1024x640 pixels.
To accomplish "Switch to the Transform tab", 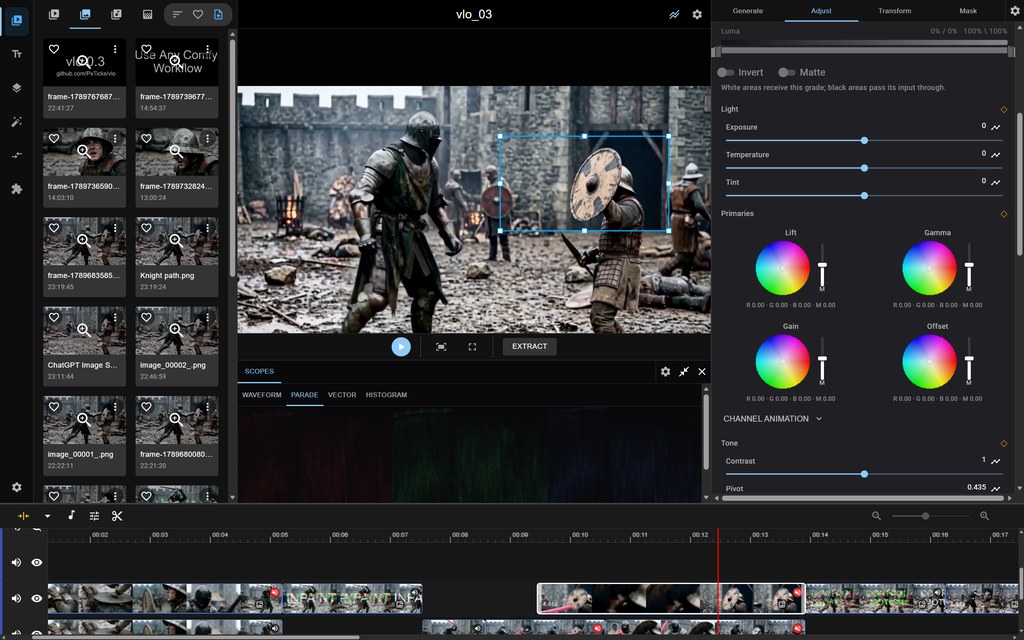I will 895,11.
